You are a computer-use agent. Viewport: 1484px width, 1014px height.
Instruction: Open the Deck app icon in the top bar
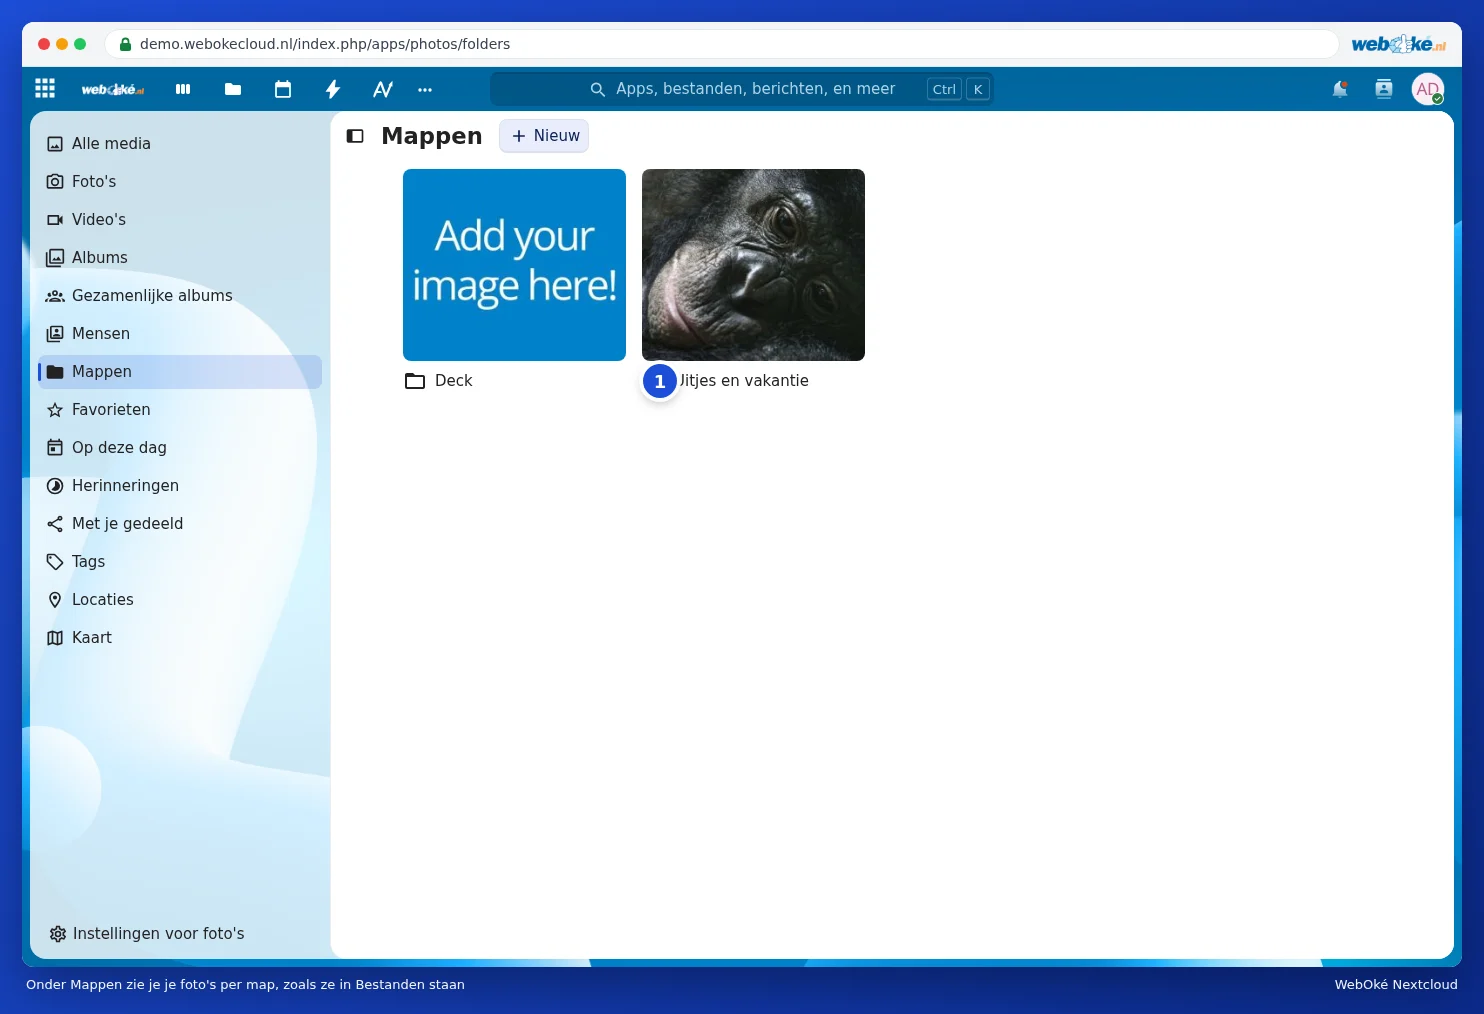pos(183,89)
